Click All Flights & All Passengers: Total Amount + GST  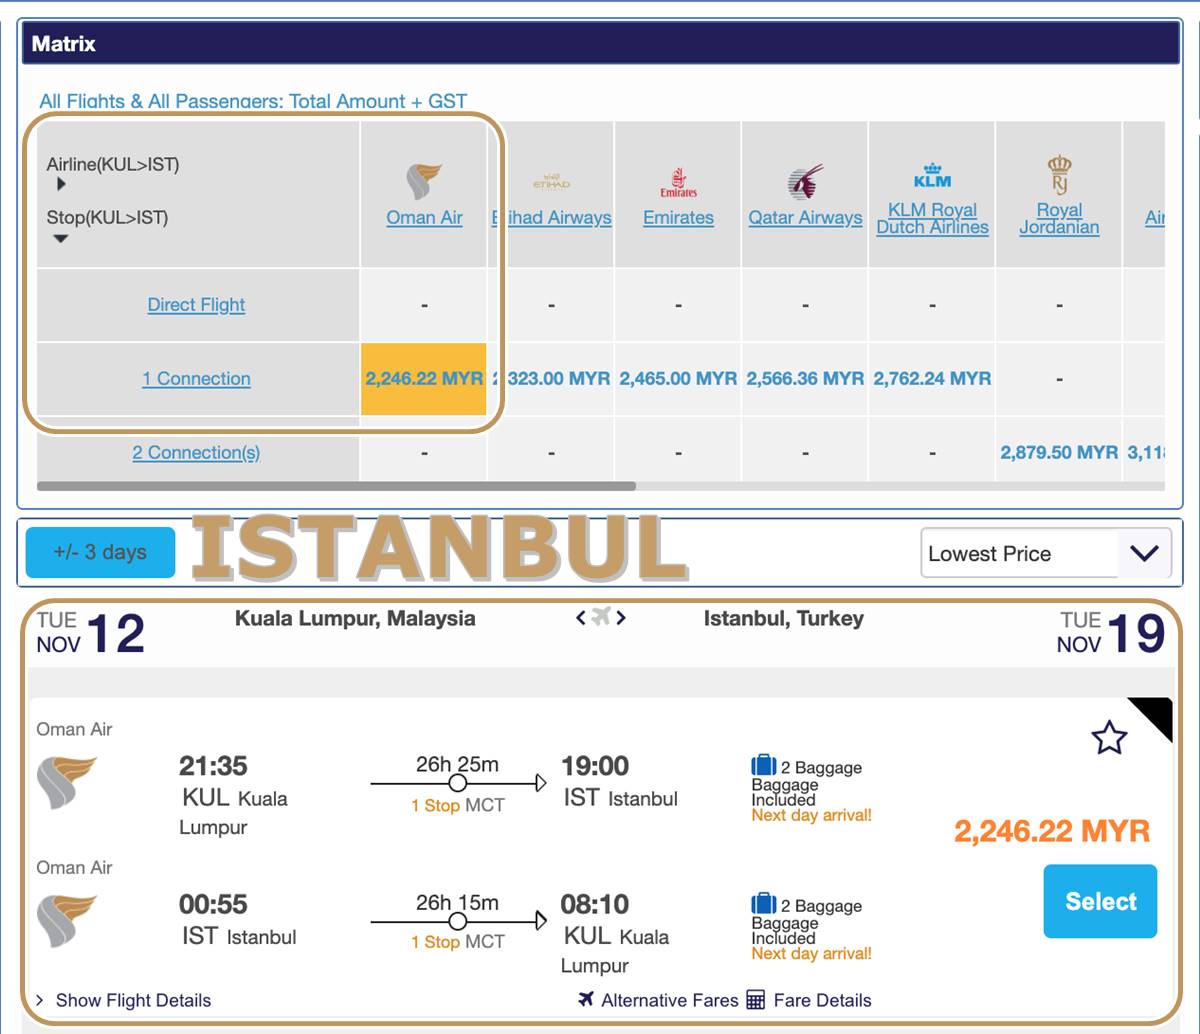point(253,101)
